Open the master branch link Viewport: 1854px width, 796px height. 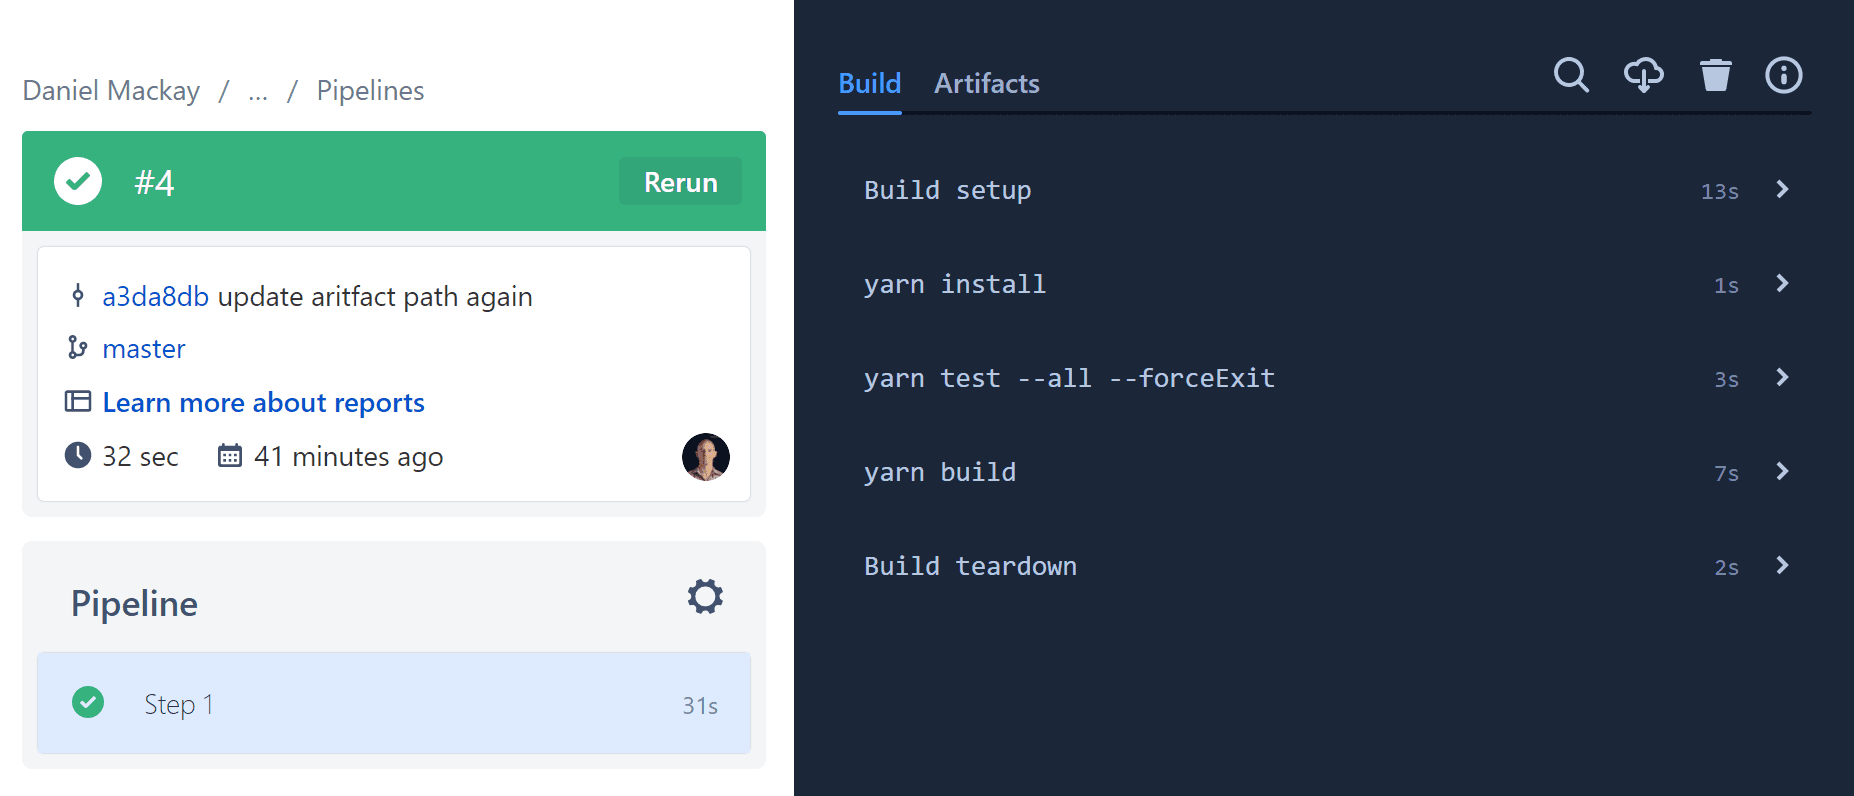click(144, 349)
